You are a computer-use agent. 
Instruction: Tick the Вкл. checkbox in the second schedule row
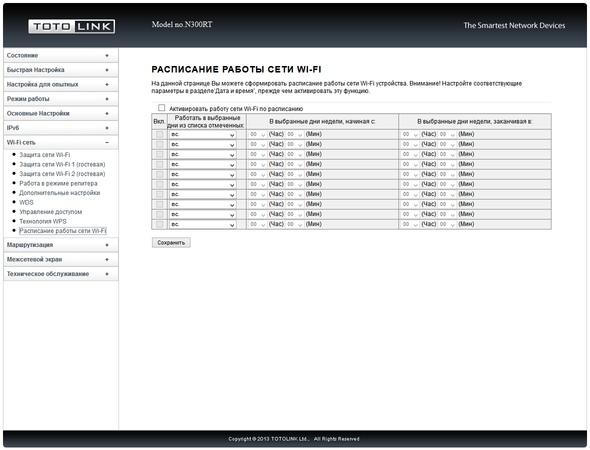coord(160,144)
